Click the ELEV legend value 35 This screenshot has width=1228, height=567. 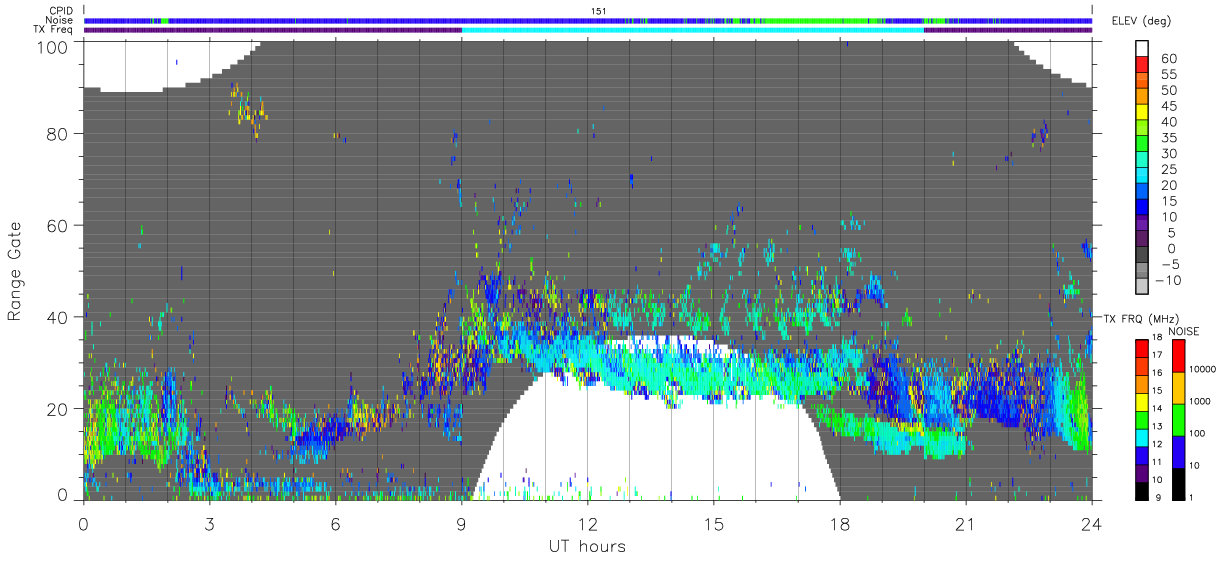1171,138
